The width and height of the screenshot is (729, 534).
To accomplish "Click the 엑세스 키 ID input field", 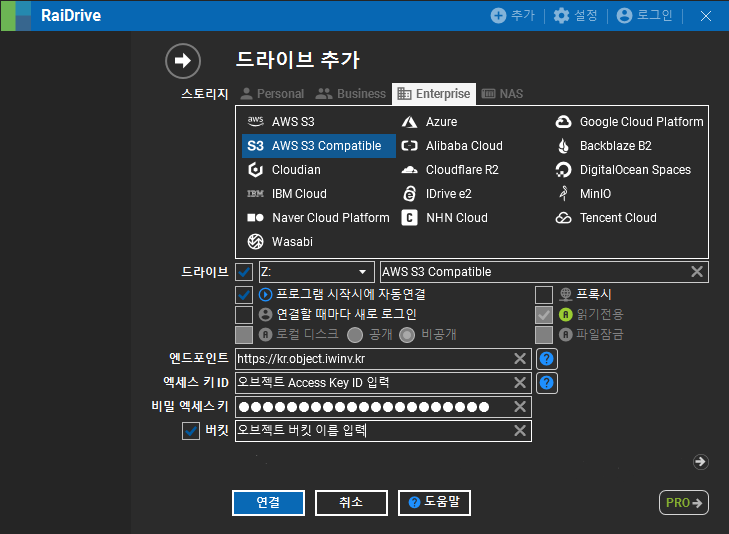I will [383, 383].
